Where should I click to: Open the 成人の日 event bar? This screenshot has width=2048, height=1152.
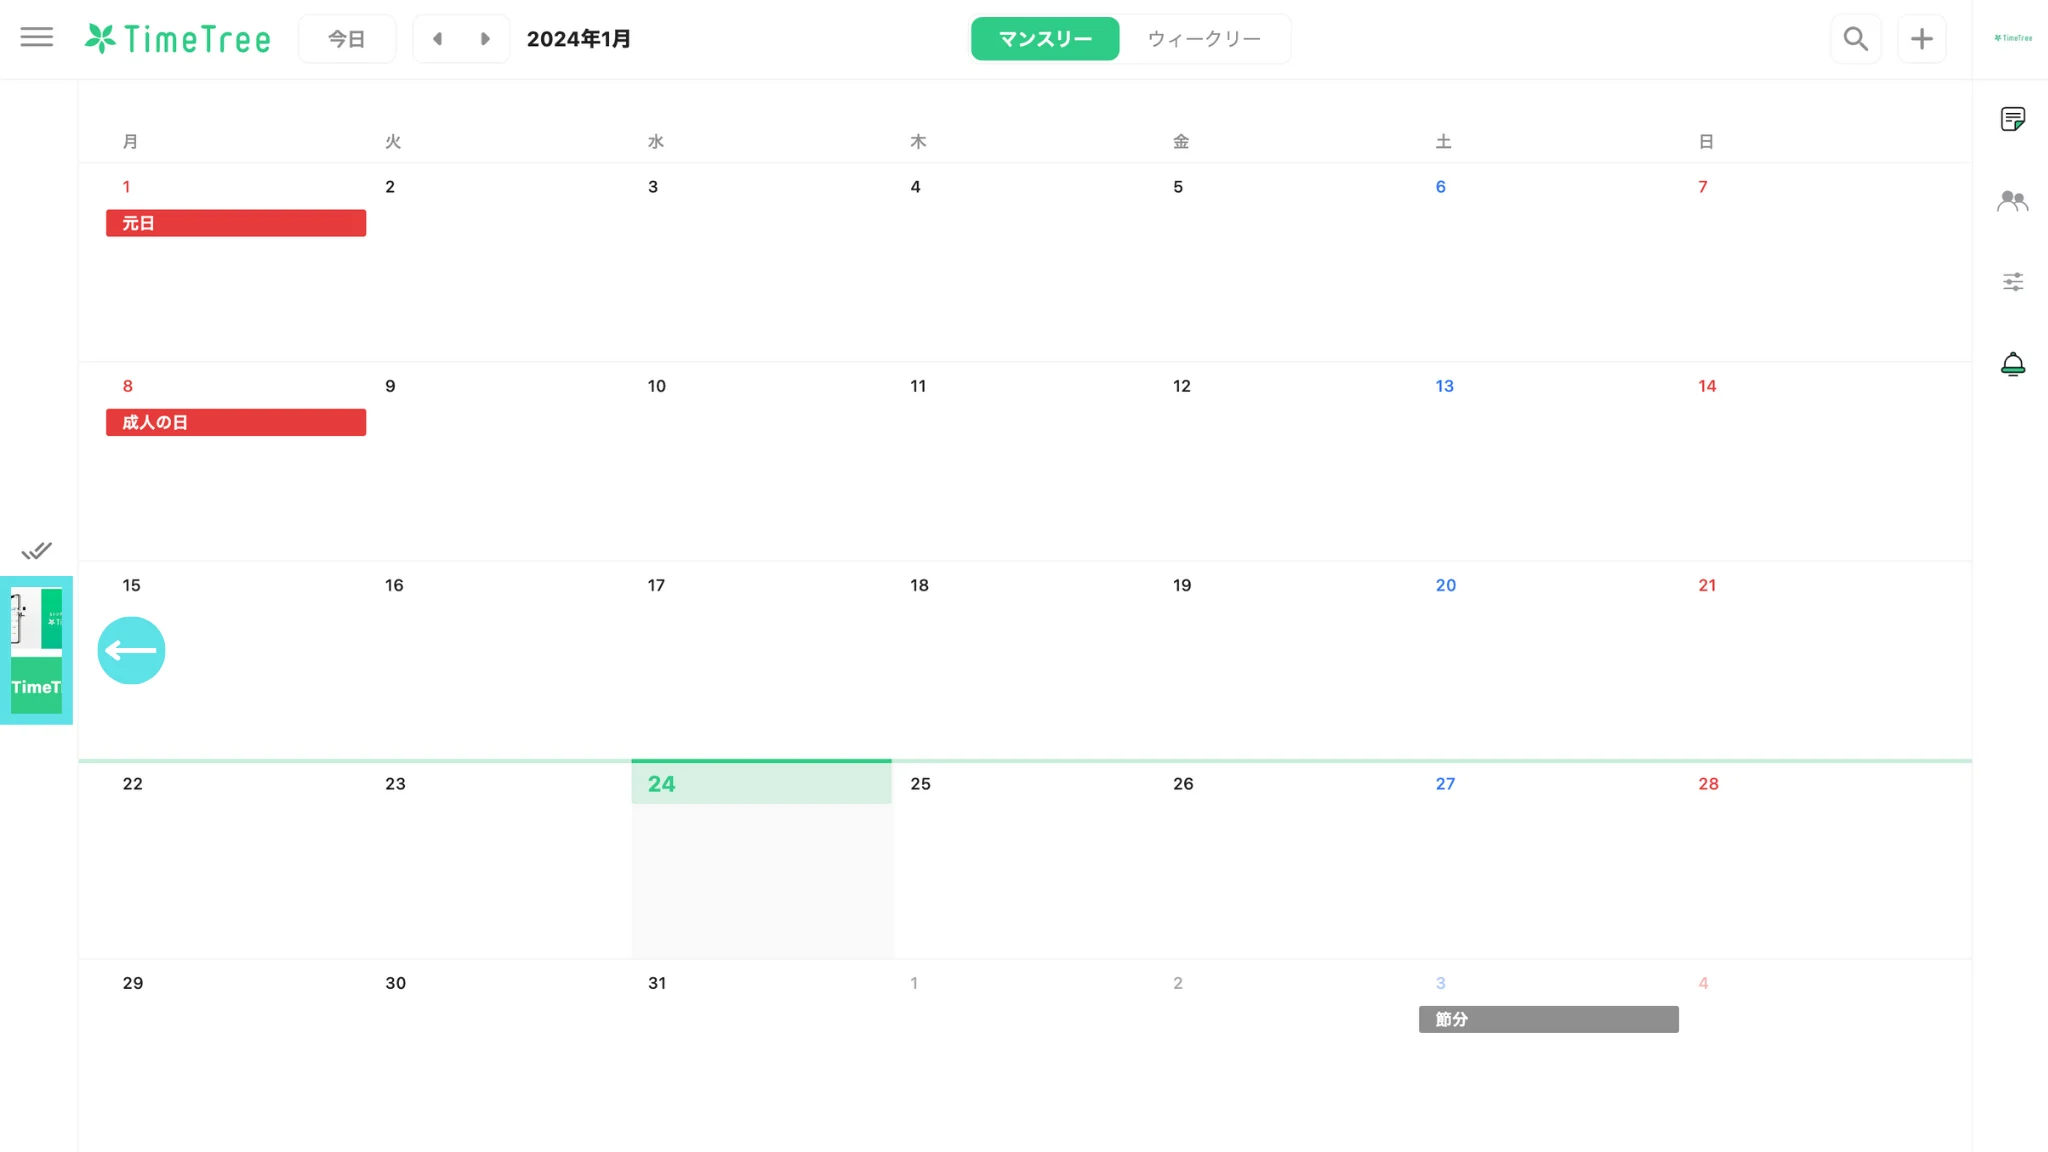[x=236, y=422]
